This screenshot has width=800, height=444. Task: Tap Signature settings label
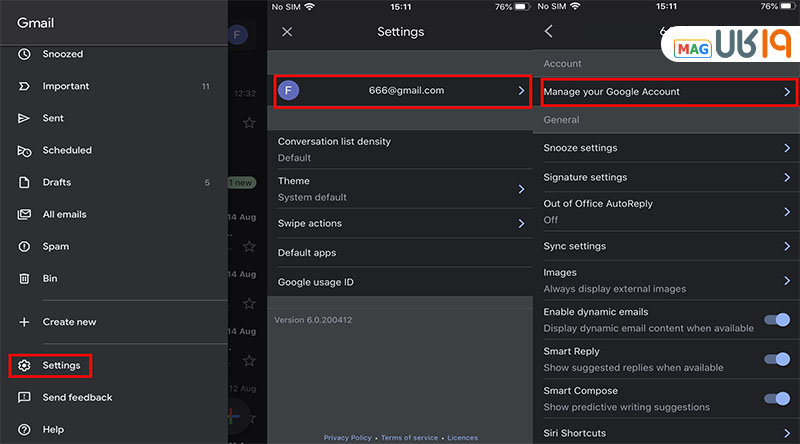pos(585,178)
